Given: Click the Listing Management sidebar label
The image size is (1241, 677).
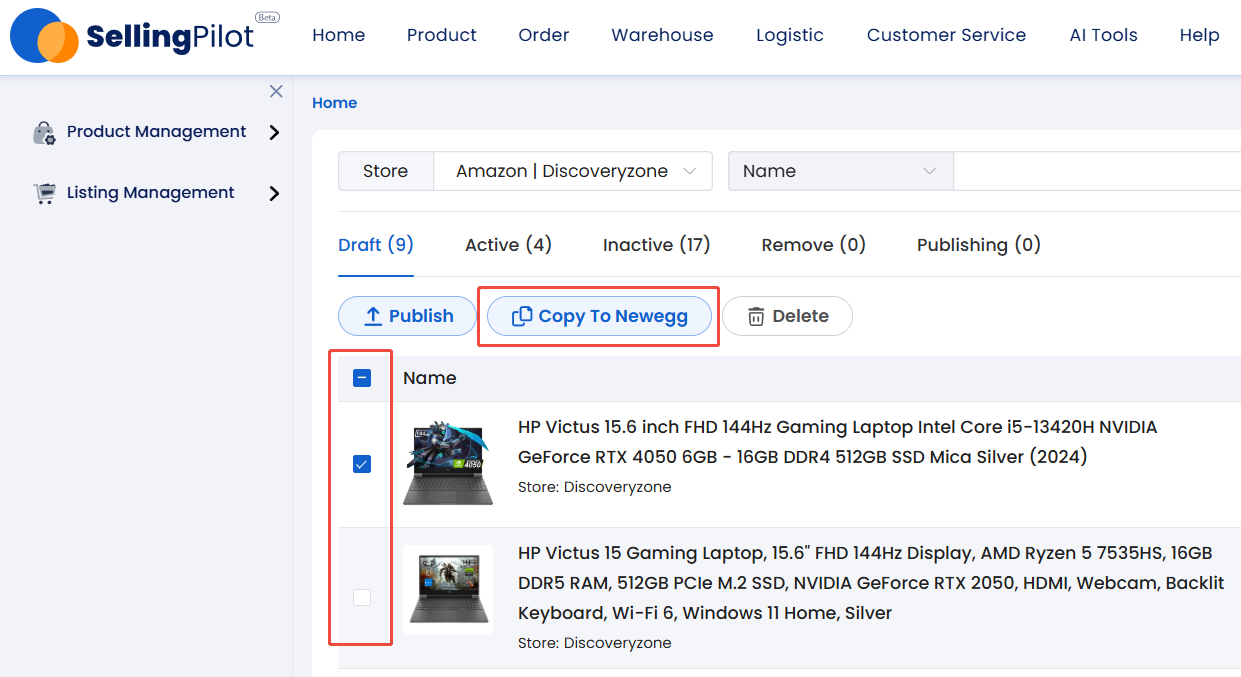Looking at the screenshot, I should [150, 193].
